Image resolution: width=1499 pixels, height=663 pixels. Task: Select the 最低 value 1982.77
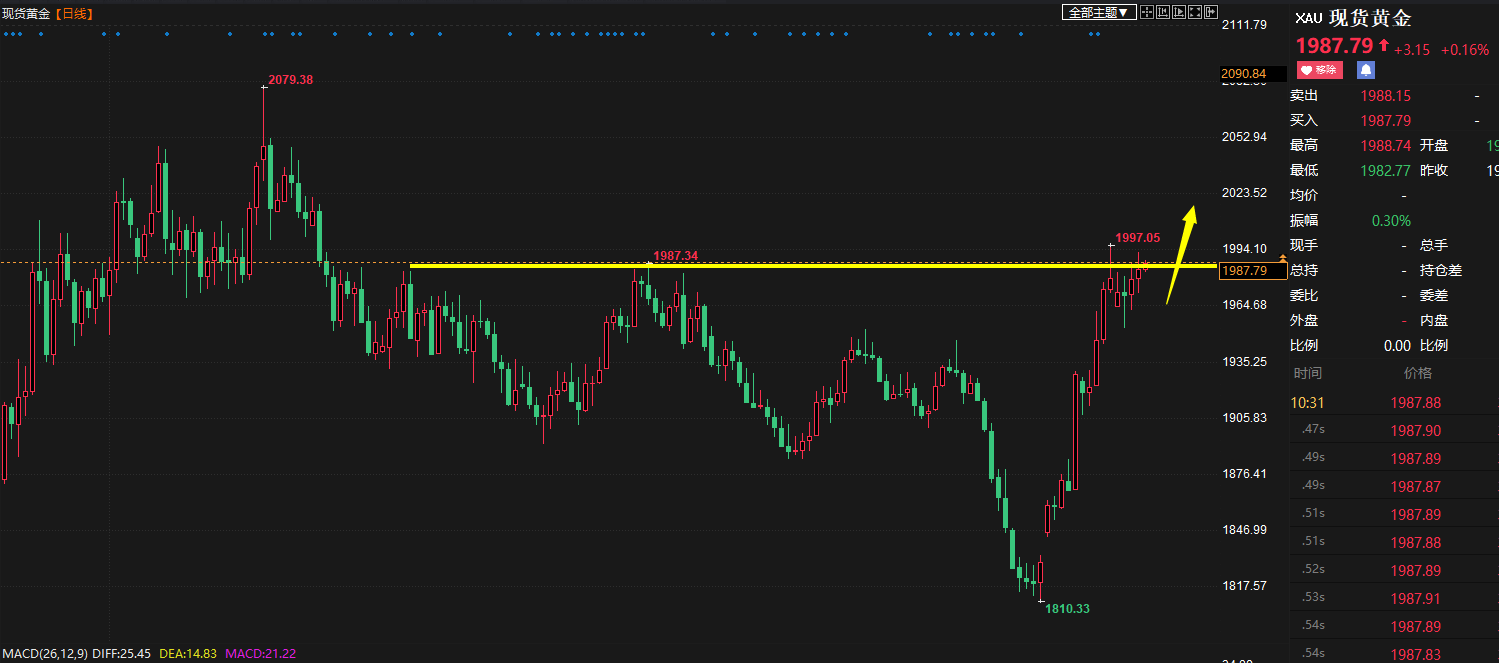click(1386, 171)
